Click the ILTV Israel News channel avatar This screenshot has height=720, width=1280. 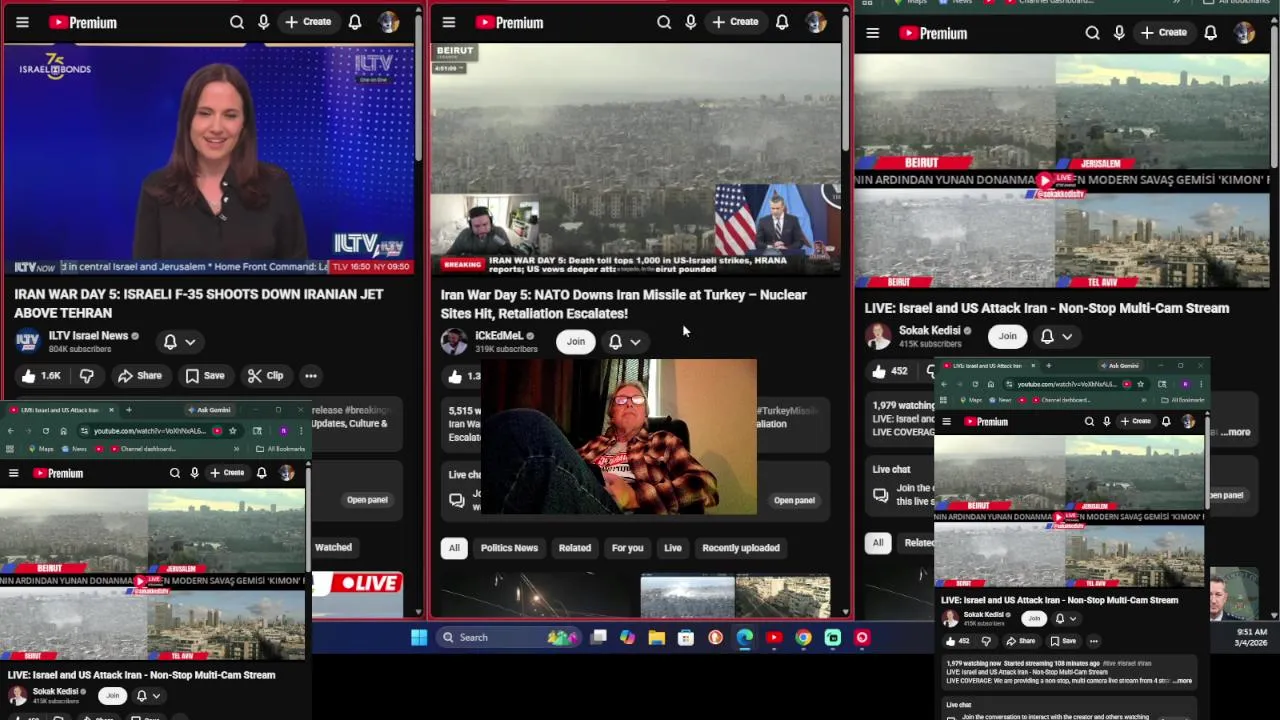coord(27,341)
